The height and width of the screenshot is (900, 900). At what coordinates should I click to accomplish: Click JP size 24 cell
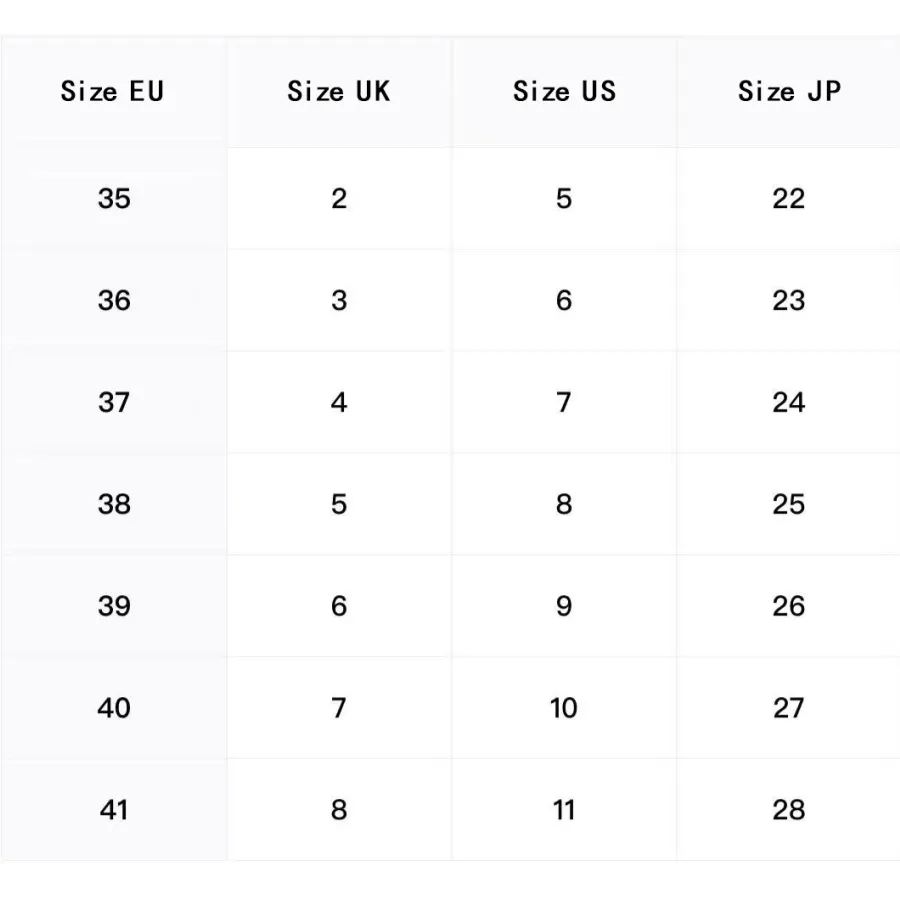[x=788, y=403]
